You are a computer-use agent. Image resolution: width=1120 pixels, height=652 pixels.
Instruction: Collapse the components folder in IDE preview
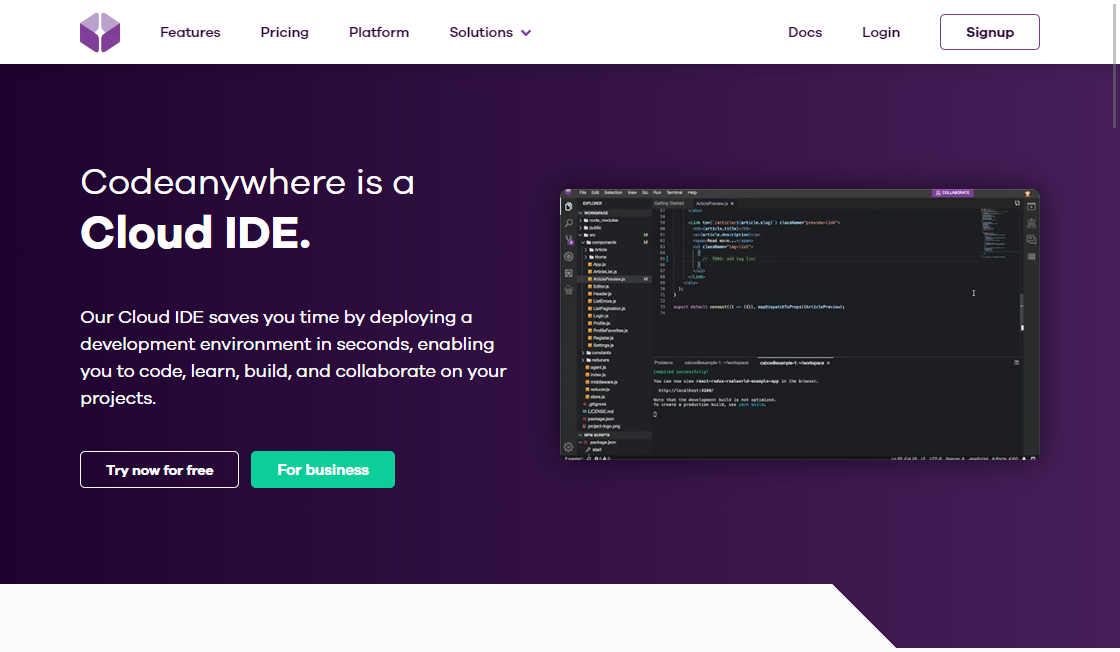[x=600, y=242]
